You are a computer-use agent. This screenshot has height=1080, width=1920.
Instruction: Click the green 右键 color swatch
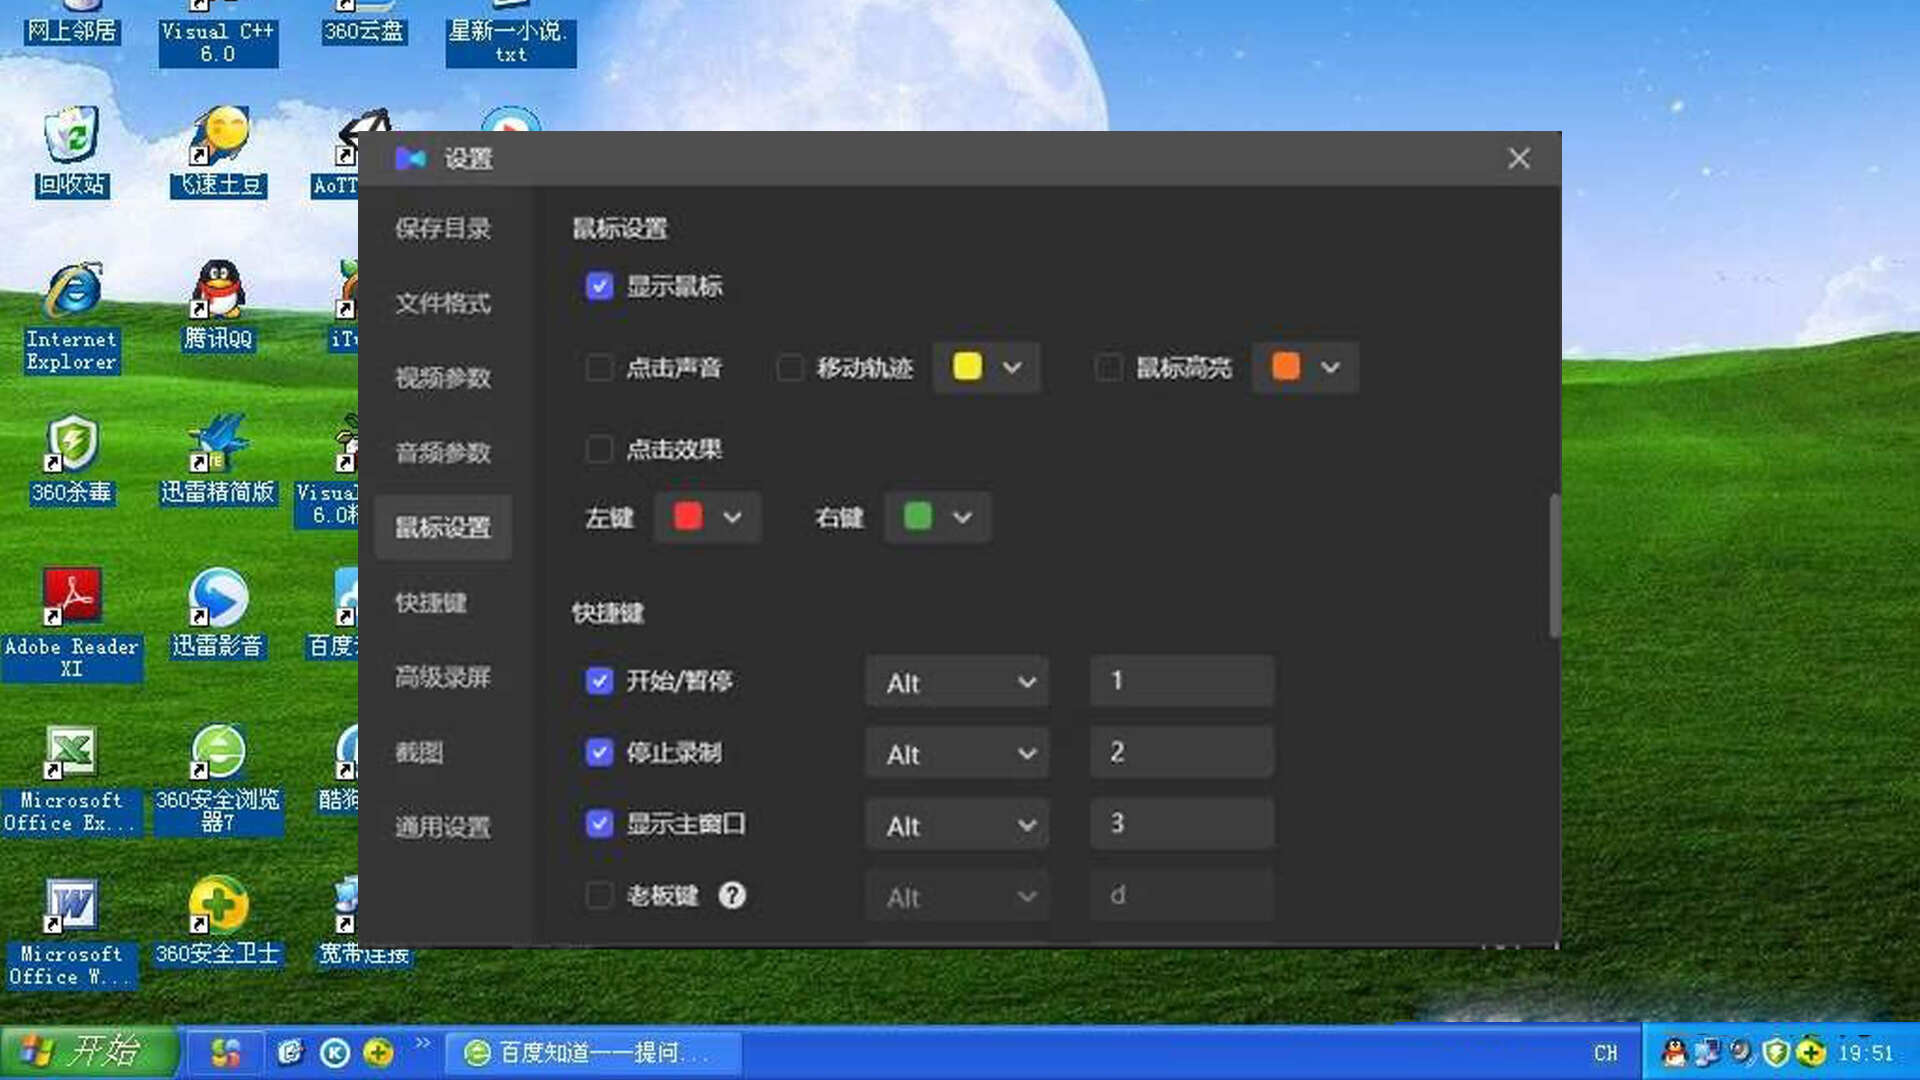click(918, 516)
